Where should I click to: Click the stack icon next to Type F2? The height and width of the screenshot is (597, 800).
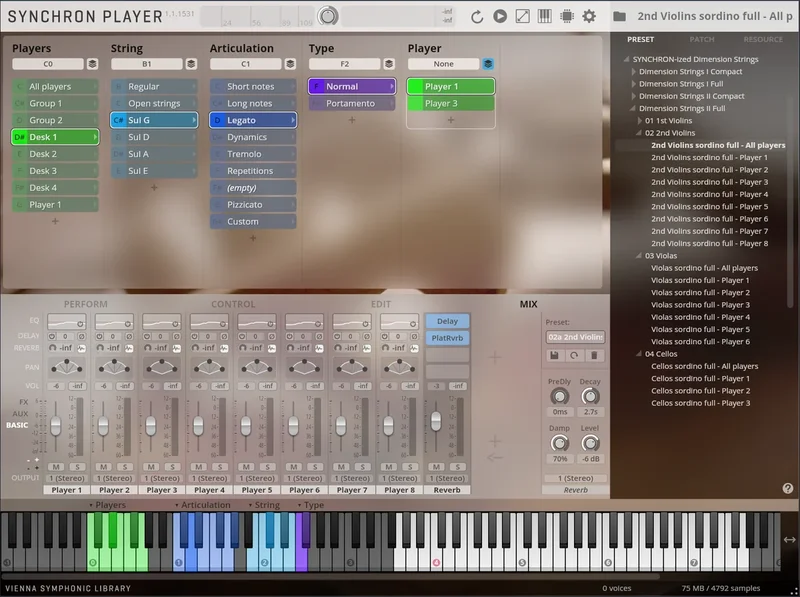click(x=389, y=64)
